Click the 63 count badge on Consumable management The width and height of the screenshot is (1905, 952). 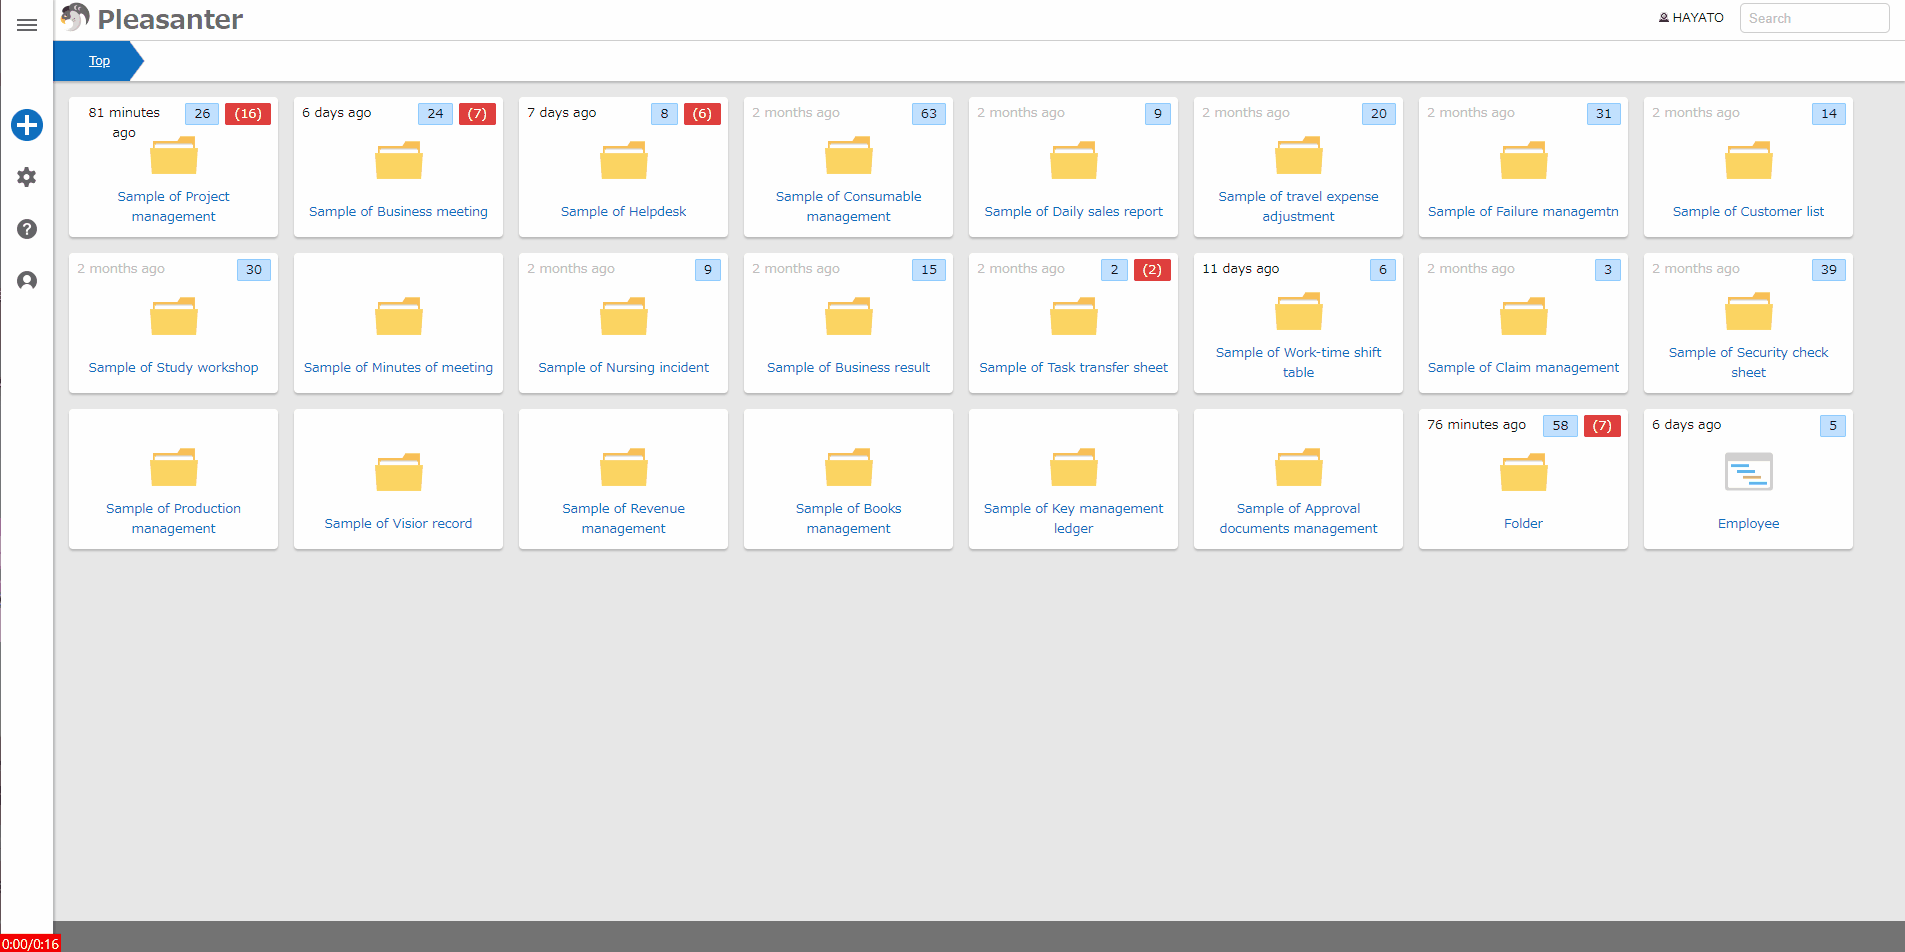929,113
